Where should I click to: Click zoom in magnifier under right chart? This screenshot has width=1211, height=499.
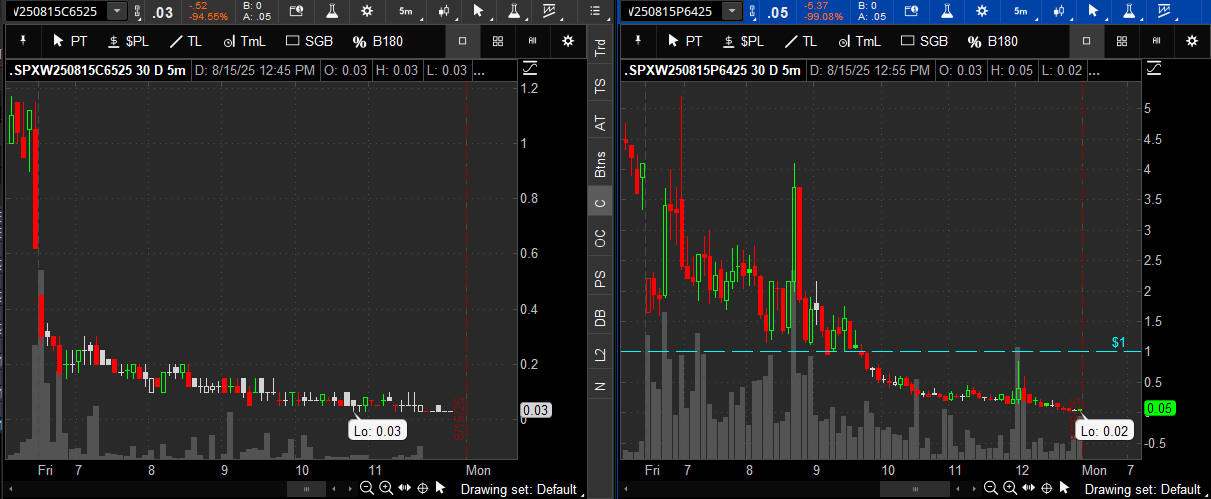(1009, 488)
